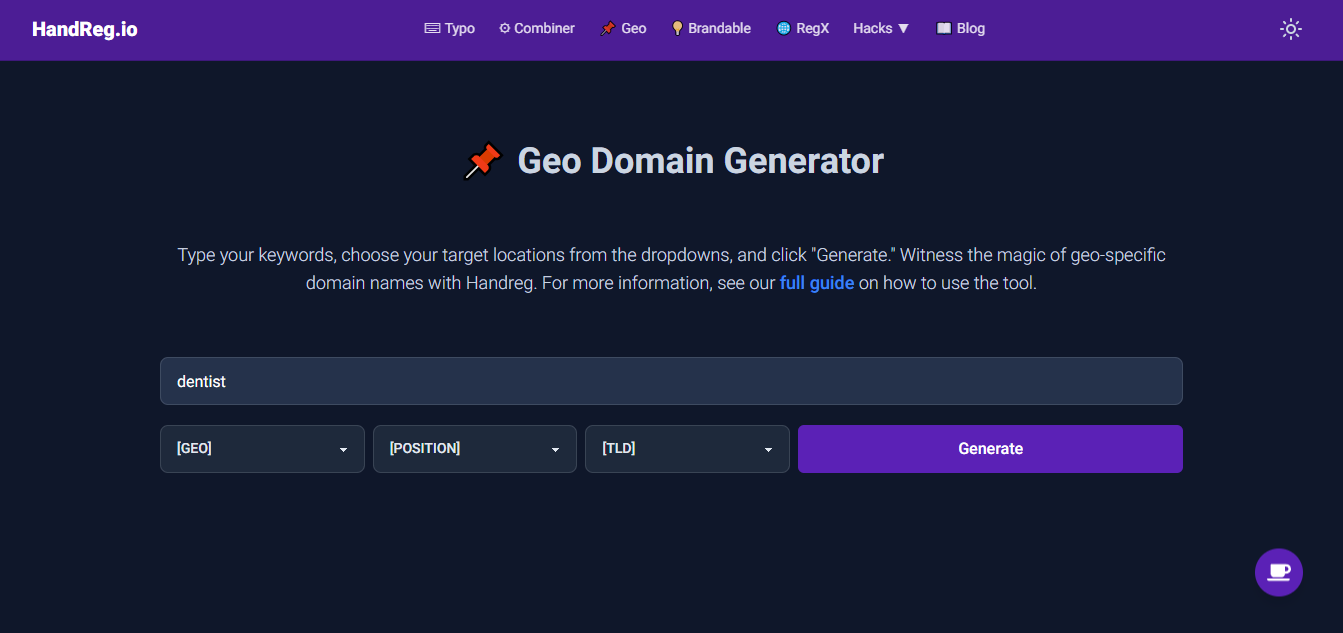Click the HandReg.io logo
The height and width of the screenshot is (633, 1343).
(x=85, y=29)
